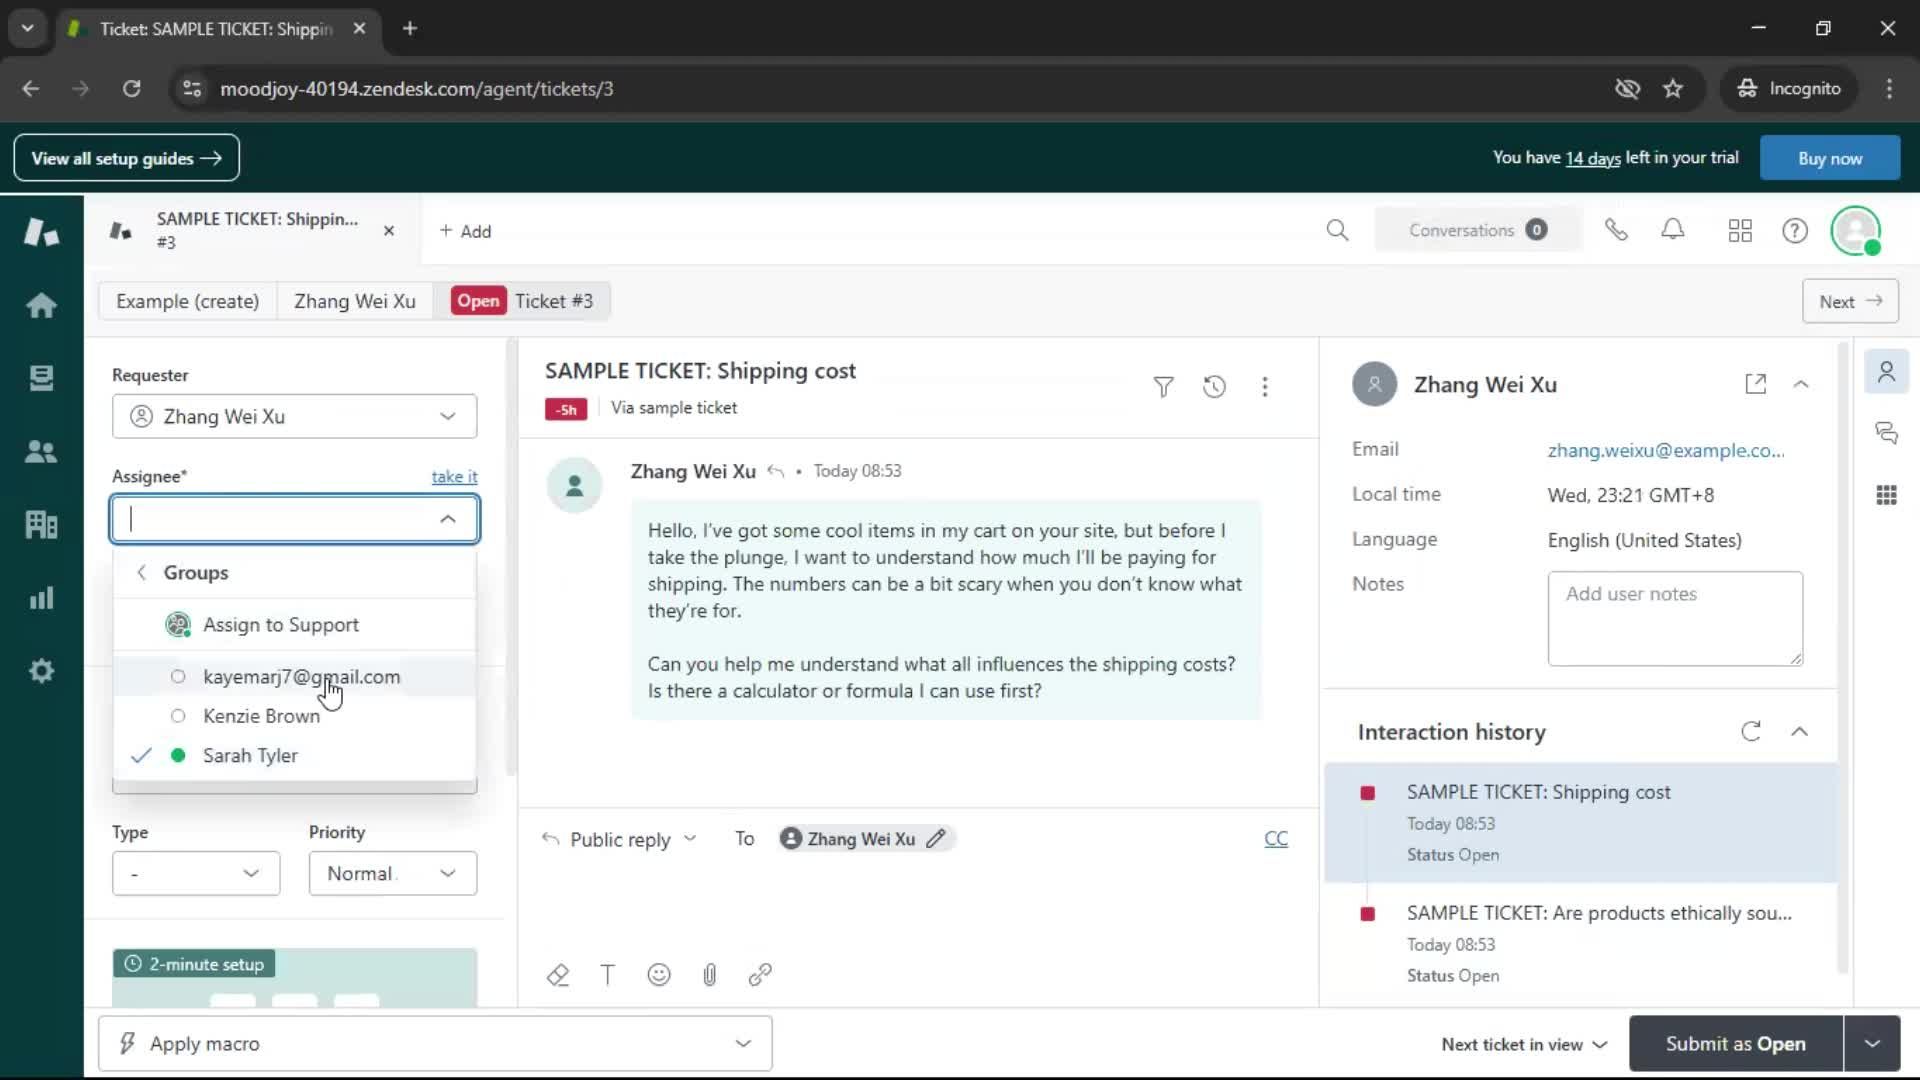Attach a file with paperclip icon

709,975
